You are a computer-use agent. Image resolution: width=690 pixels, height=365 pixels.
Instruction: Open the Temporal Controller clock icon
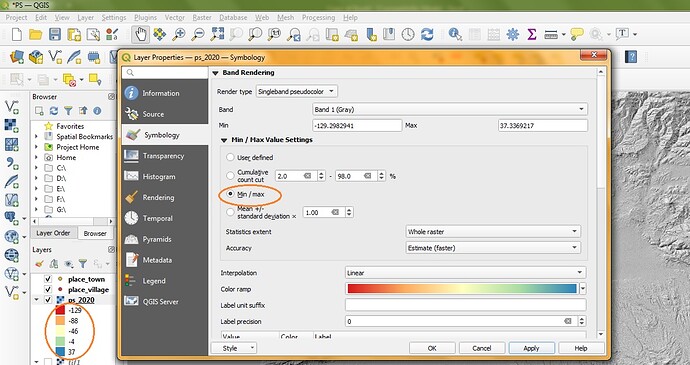coord(408,34)
